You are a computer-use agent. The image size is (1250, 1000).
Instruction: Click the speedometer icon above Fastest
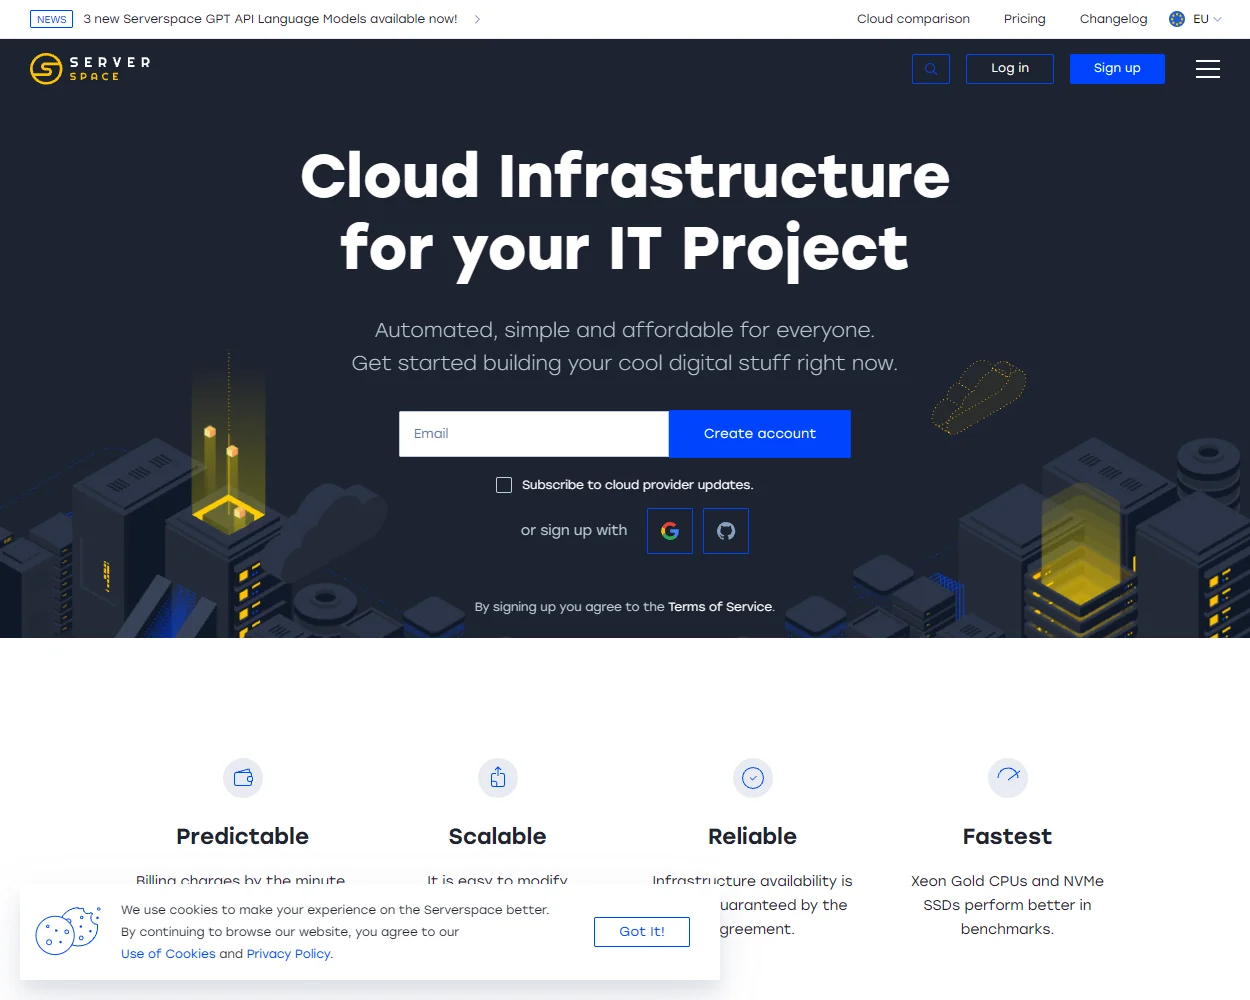click(x=1007, y=778)
